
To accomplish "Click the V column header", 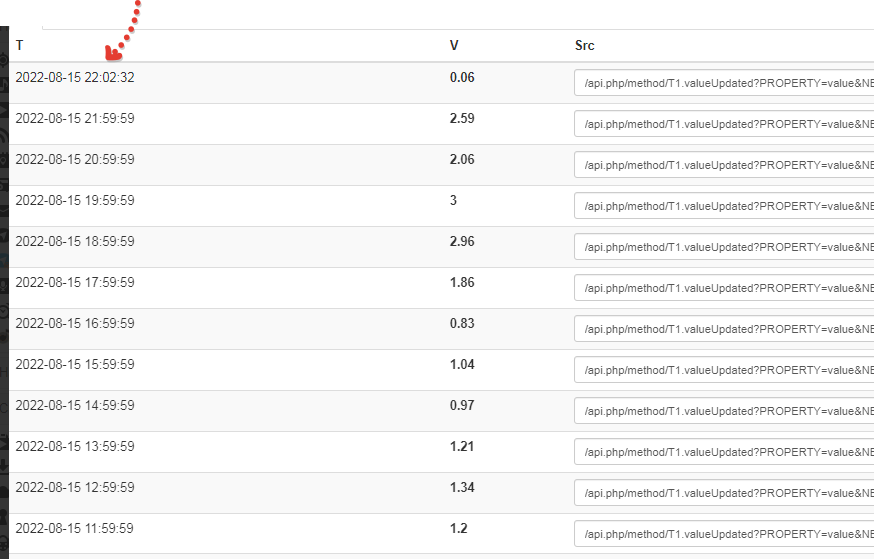I will (454, 45).
